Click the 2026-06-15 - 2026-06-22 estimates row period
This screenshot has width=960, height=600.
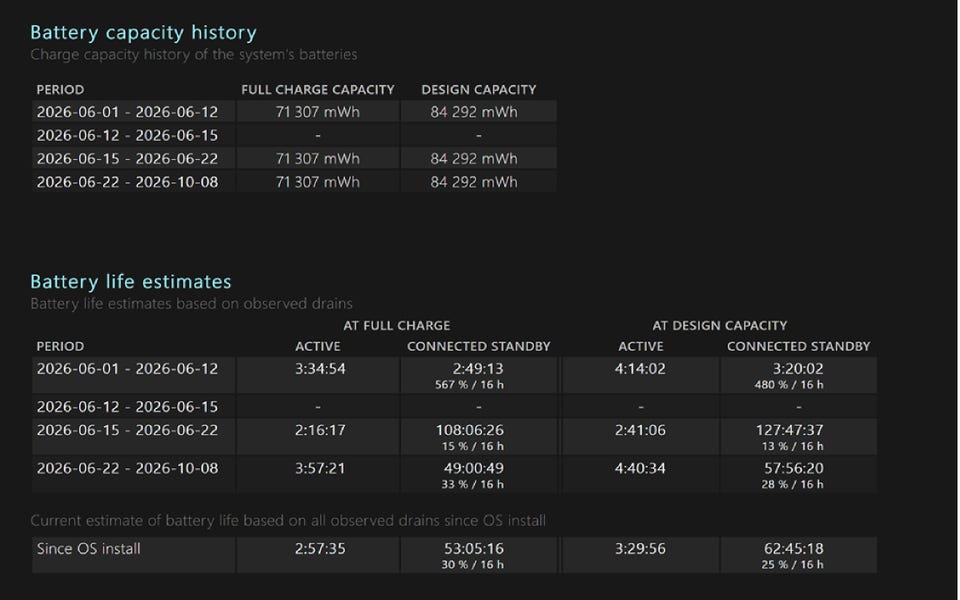pyautogui.click(x=127, y=430)
